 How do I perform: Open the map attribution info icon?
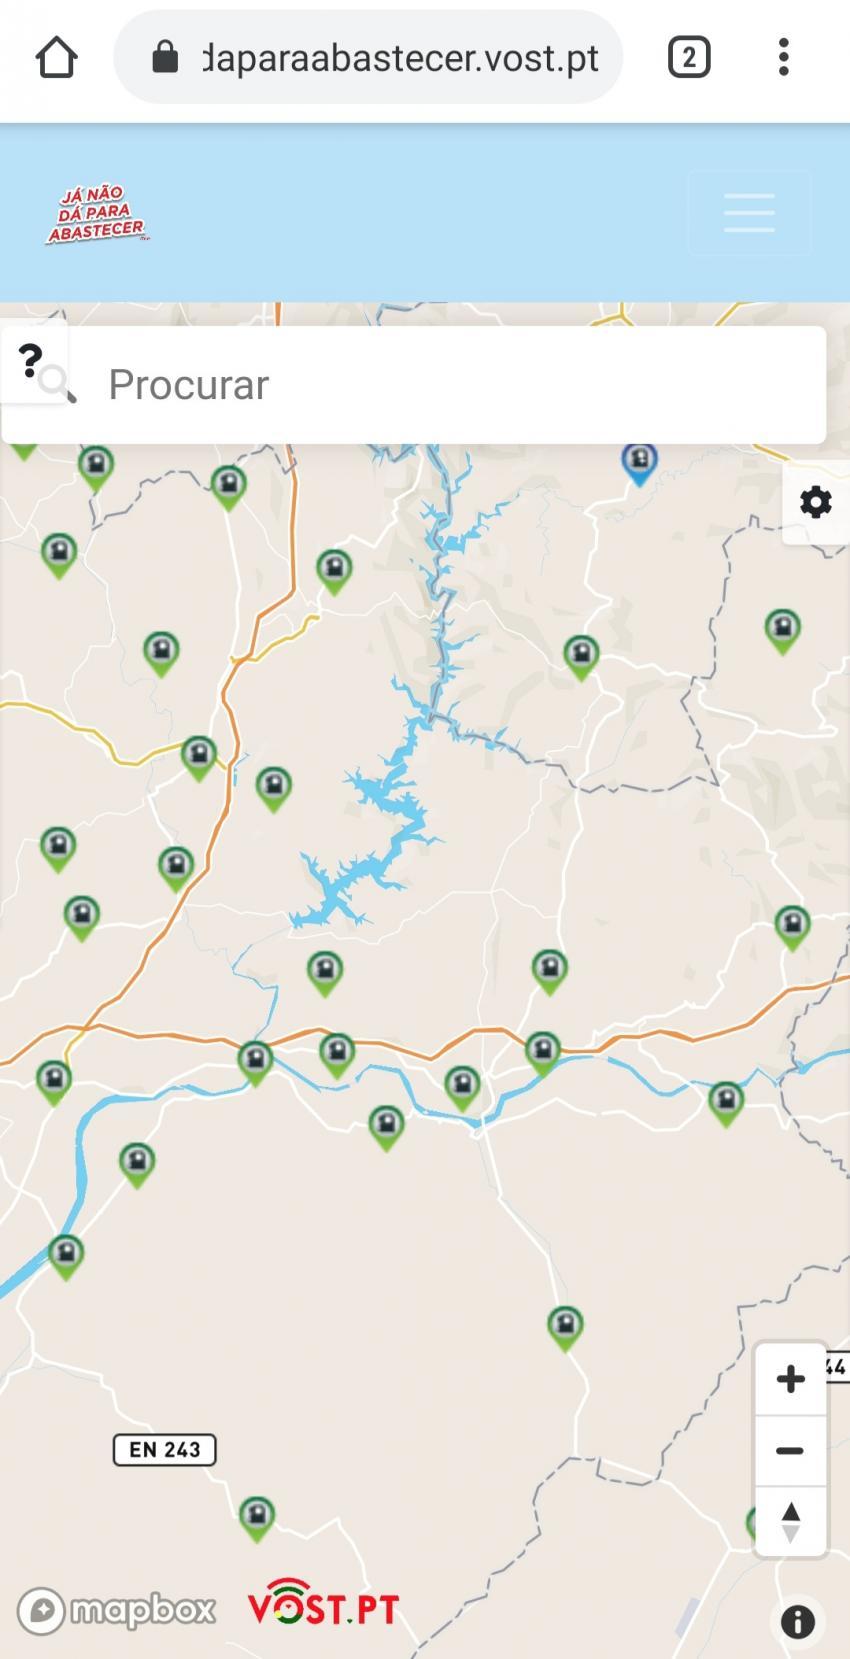pyautogui.click(x=797, y=1621)
